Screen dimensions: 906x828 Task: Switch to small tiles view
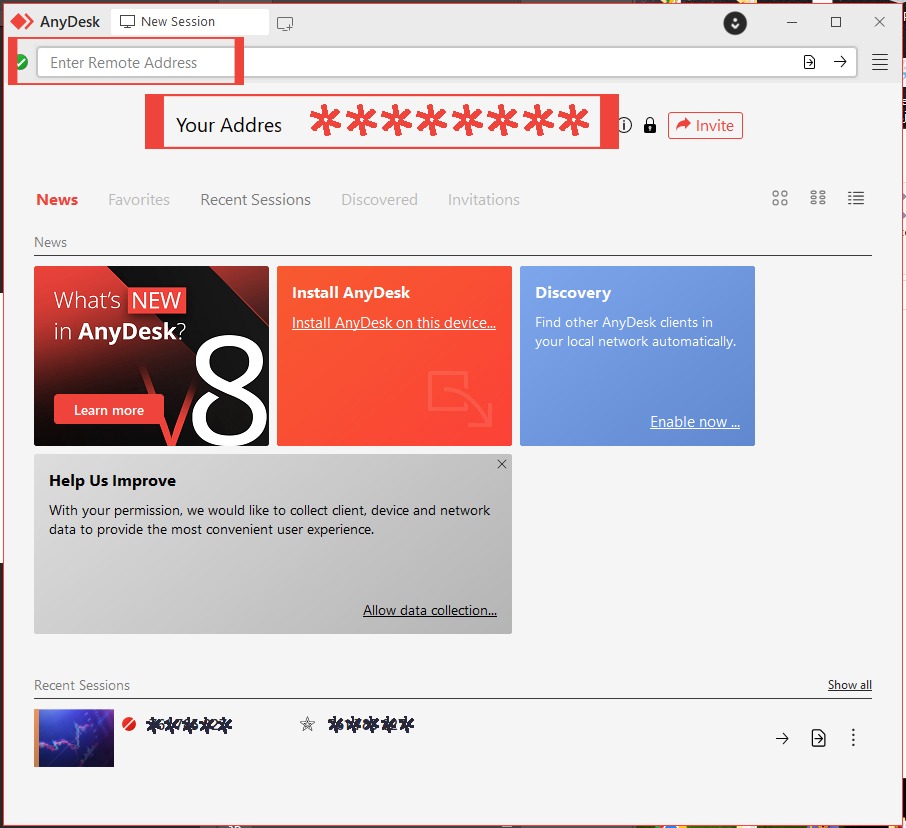(818, 198)
